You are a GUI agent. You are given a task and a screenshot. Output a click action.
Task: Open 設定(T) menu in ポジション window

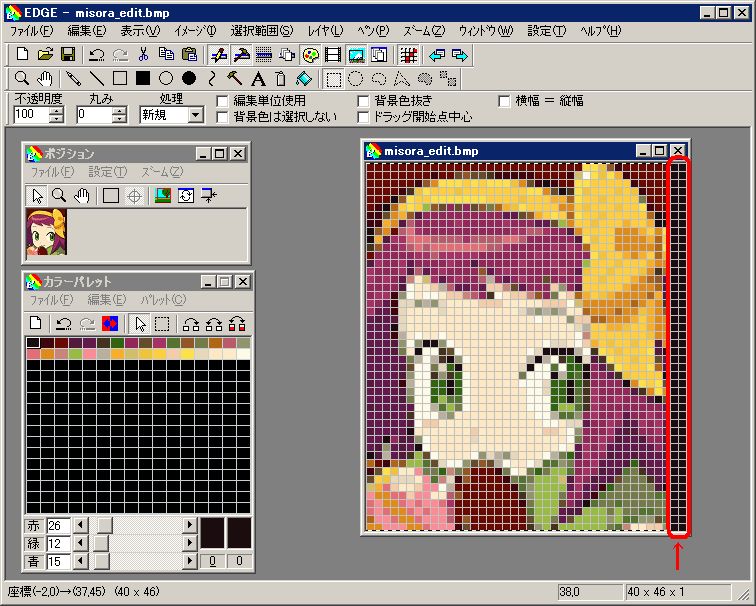click(108, 172)
